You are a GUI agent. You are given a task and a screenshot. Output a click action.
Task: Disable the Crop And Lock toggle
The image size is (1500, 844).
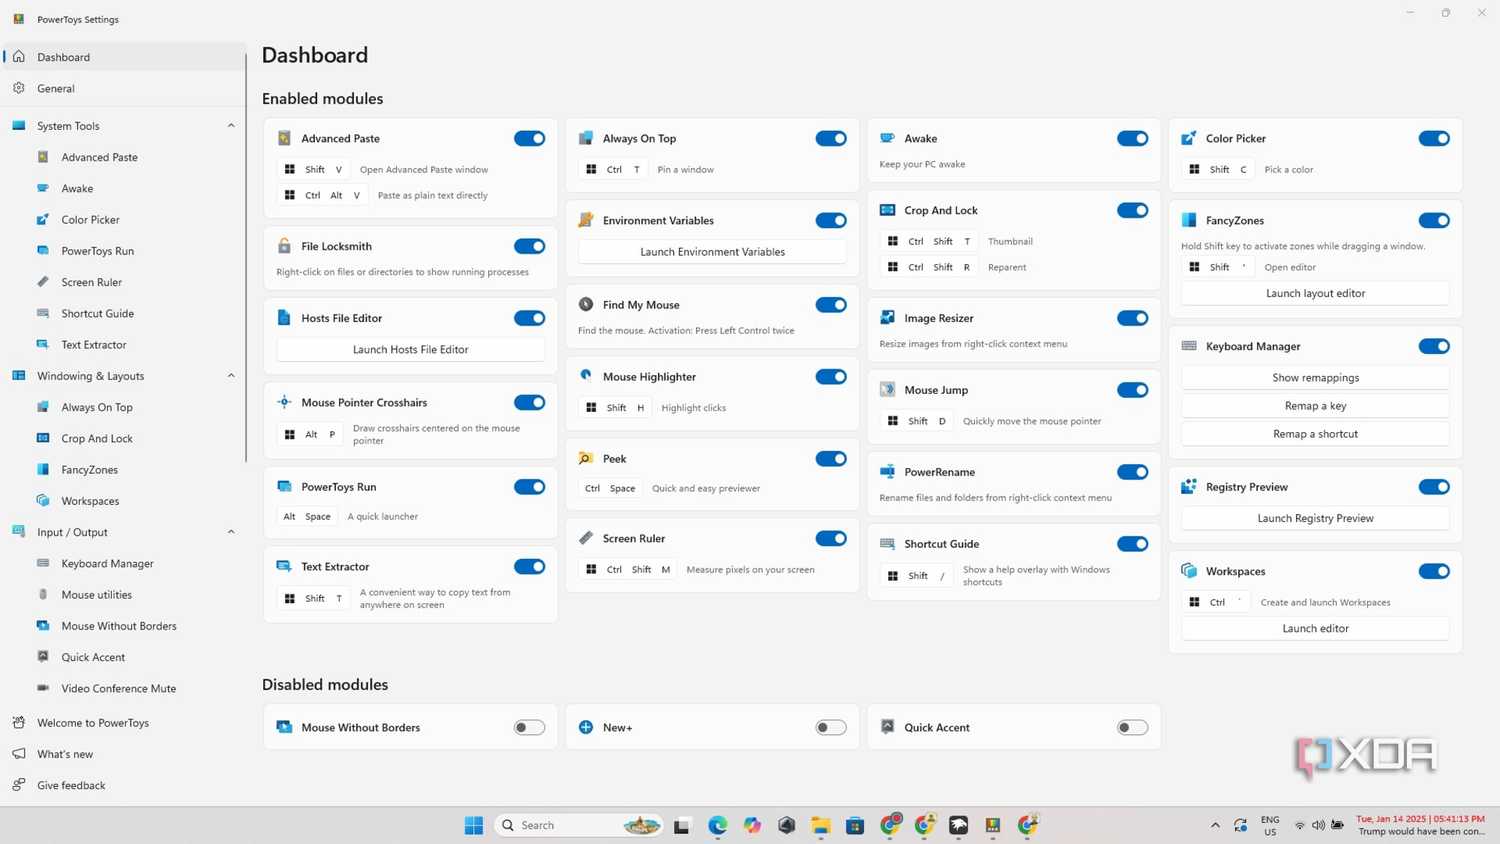coord(1133,210)
